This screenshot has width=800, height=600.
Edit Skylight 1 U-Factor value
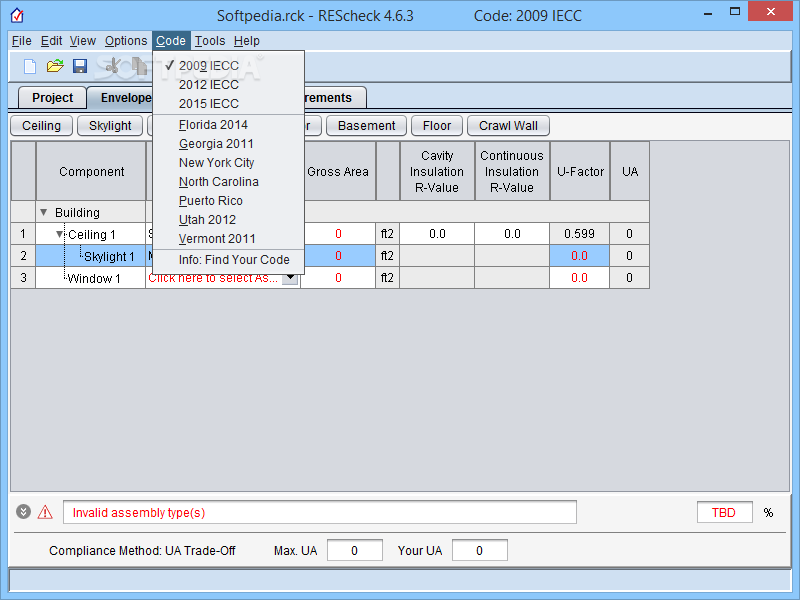tap(580, 256)
